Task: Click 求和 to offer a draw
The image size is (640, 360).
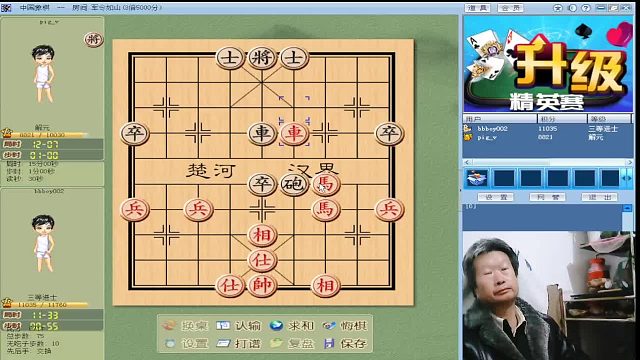Action: point(292,326)
